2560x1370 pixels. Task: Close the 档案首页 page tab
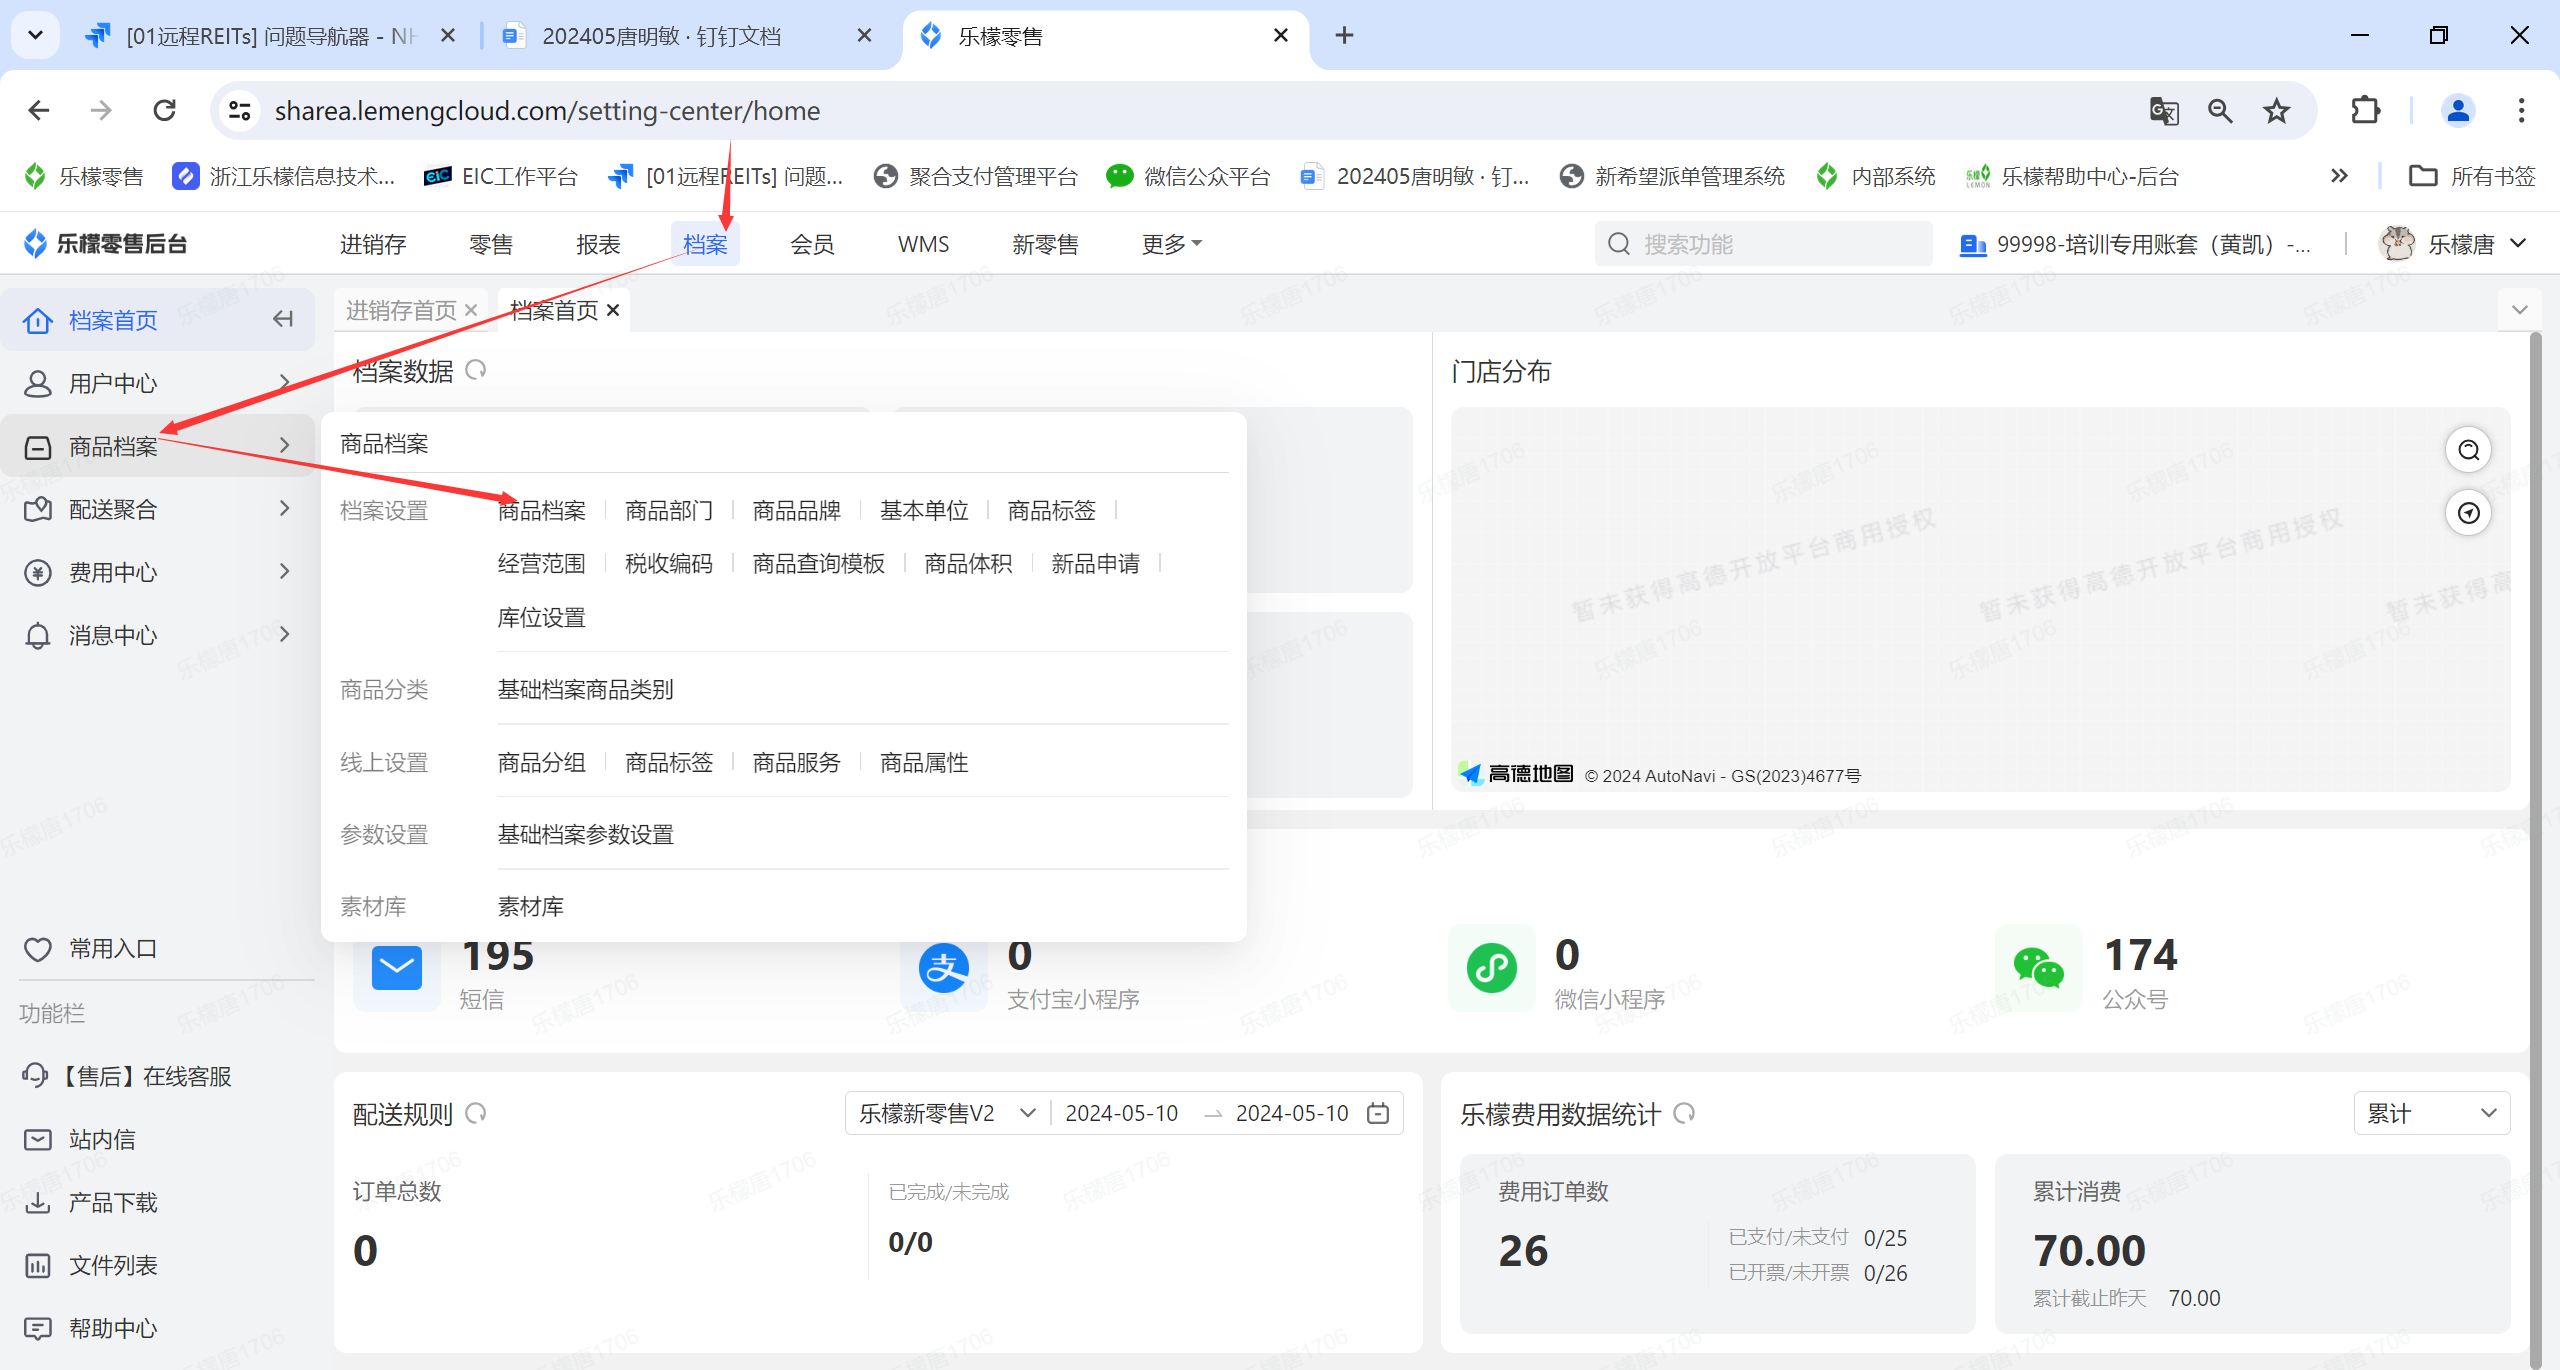point(613,310)
